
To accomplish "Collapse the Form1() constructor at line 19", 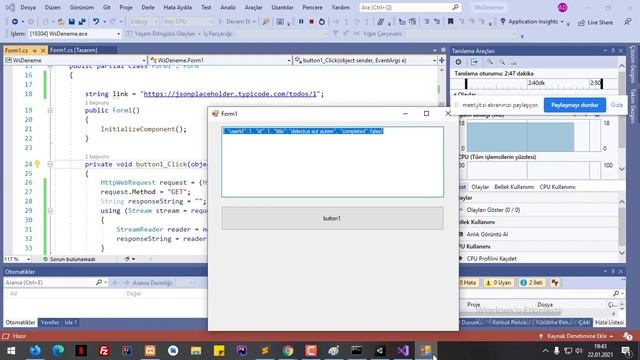I will (x=50, y=110).
